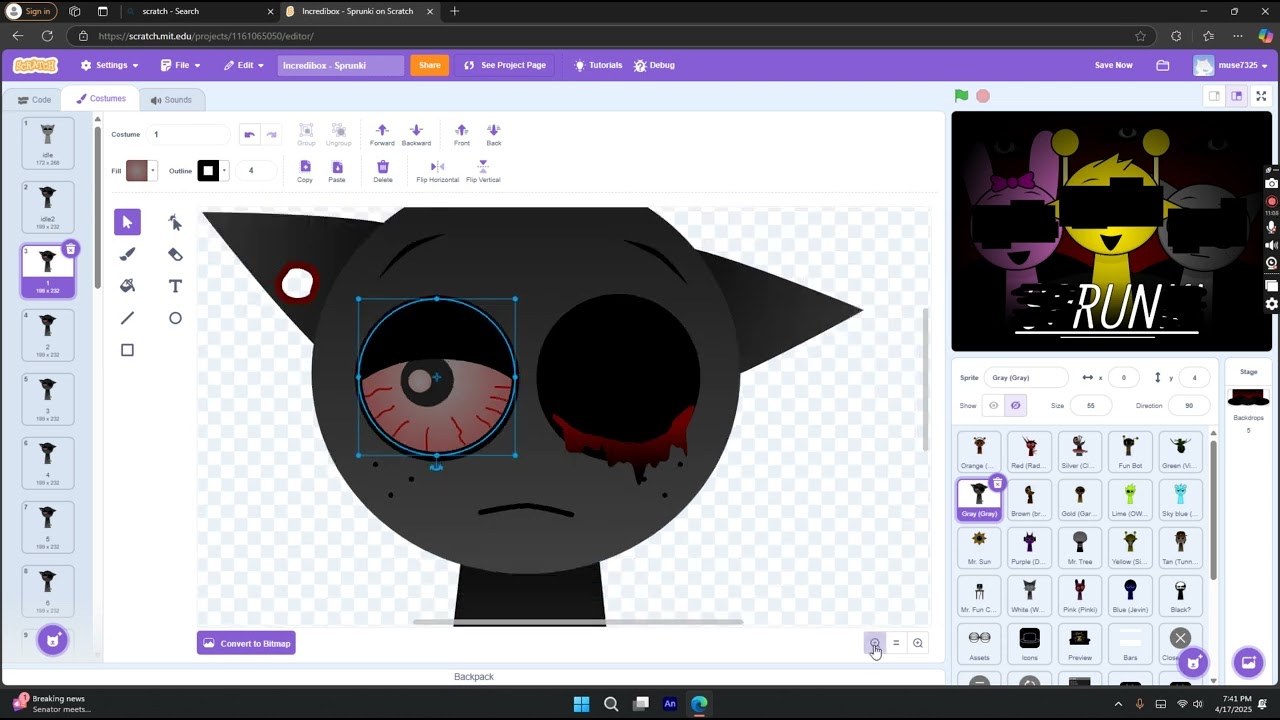
Task: Zoom out the costume canvas
Action: [x=874, y=643]
